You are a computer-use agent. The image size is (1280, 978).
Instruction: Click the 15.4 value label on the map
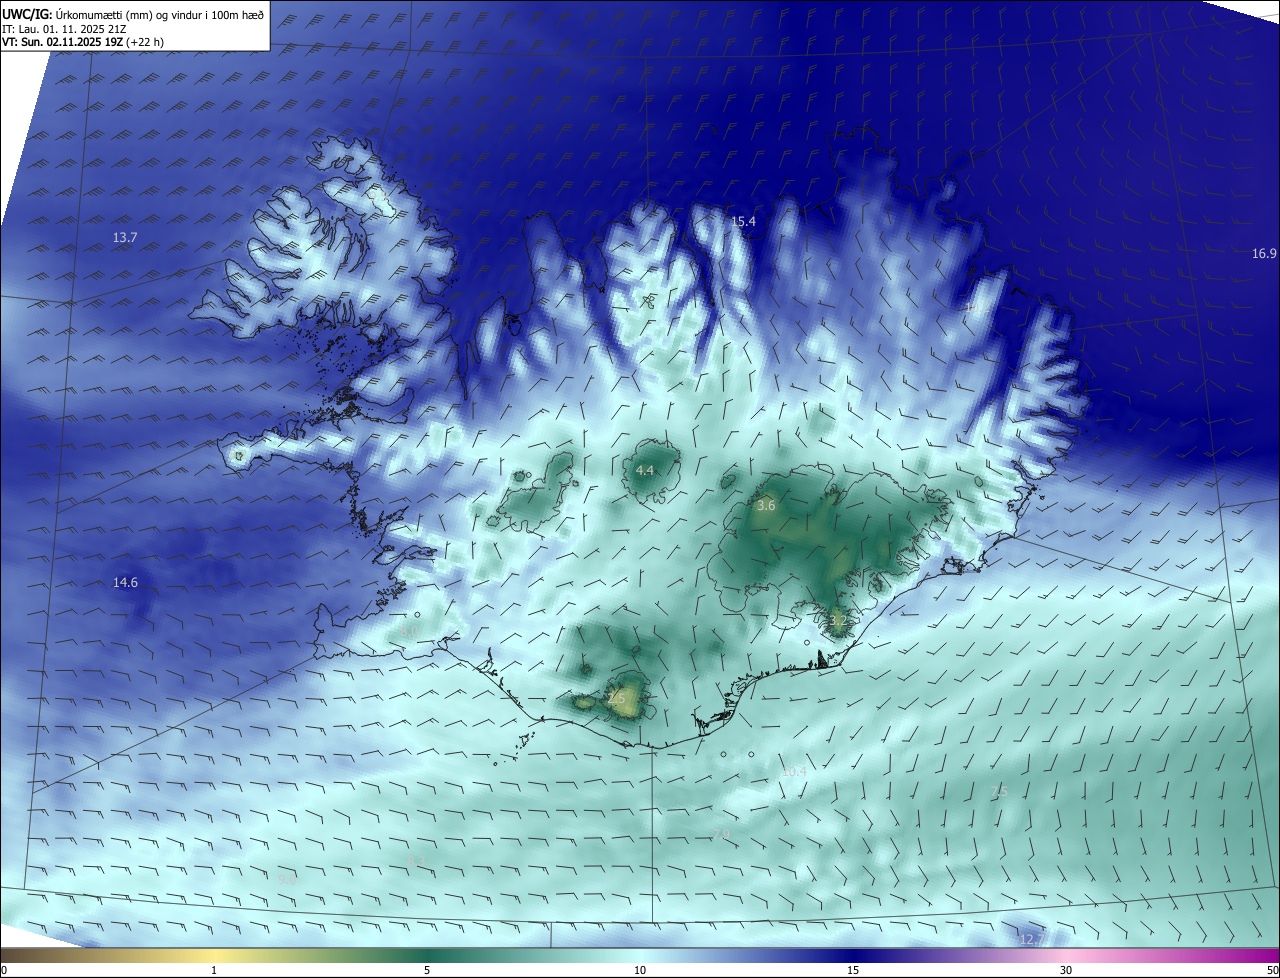pyautogui.click(x=743, y=222)
